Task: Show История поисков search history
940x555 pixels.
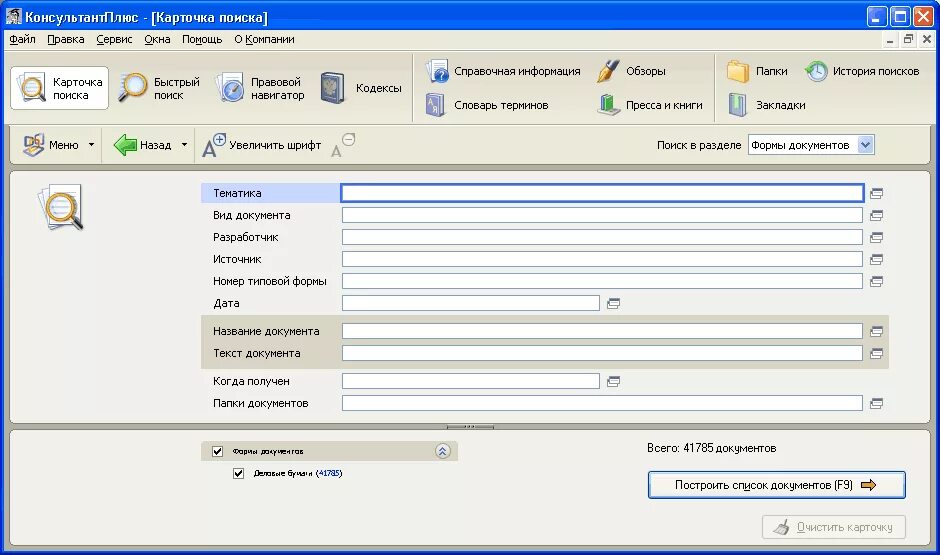Action: coord(861,71)
